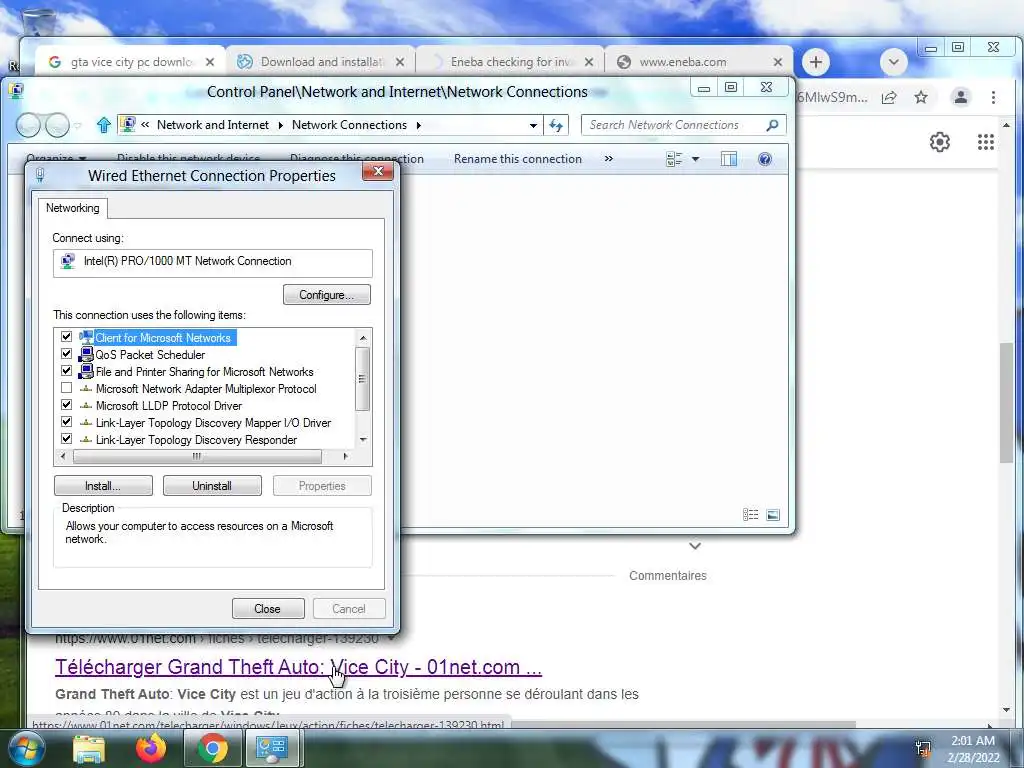Open the Google apps grid

pyautogui.click(x=985, y=142)
